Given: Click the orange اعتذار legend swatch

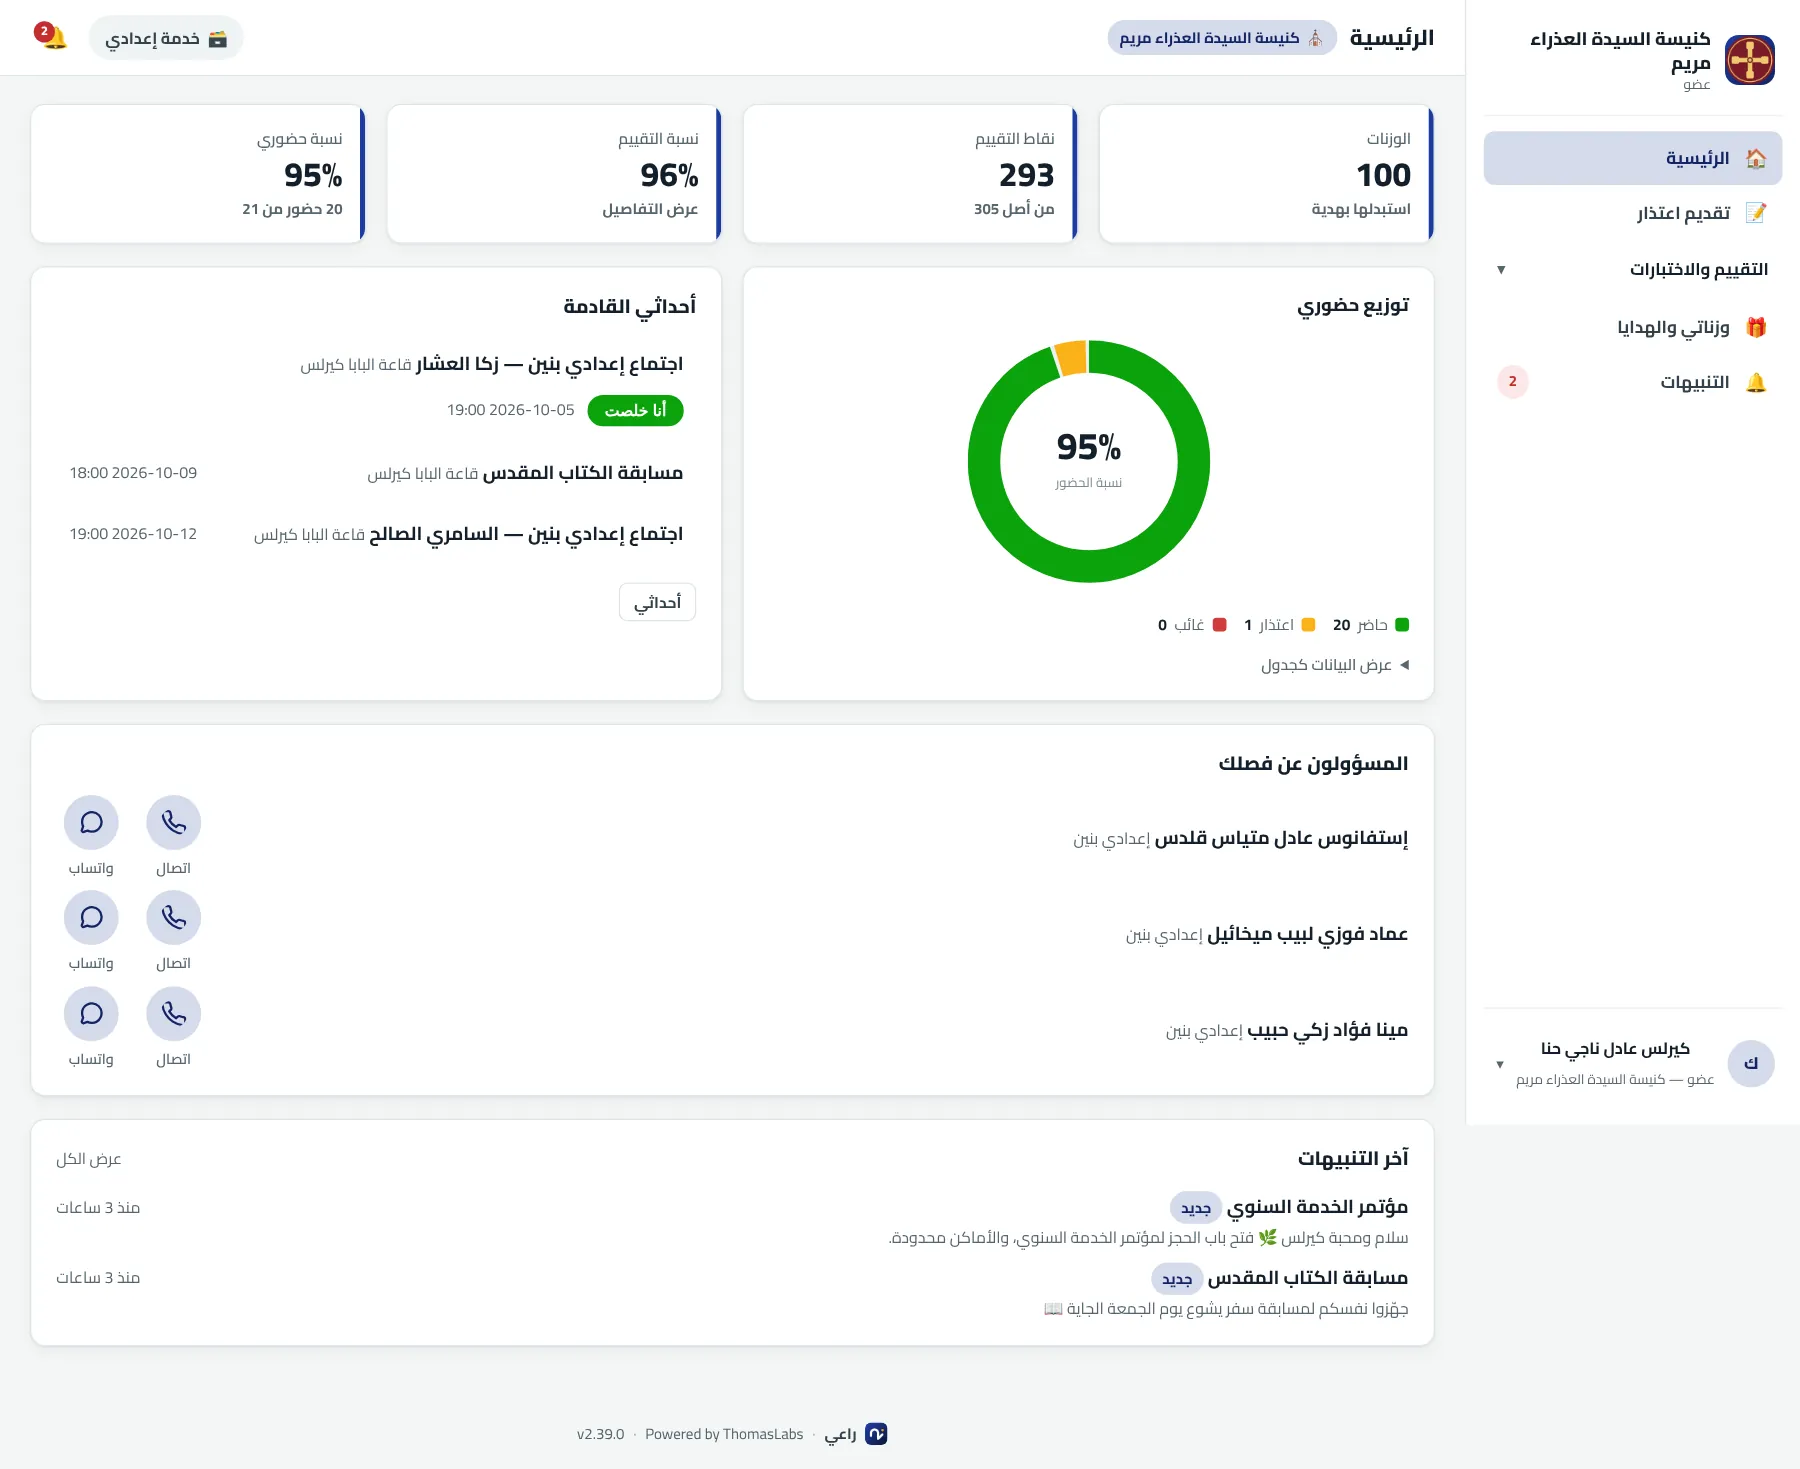Looking at the screenshot, I should pos(1308,625).
